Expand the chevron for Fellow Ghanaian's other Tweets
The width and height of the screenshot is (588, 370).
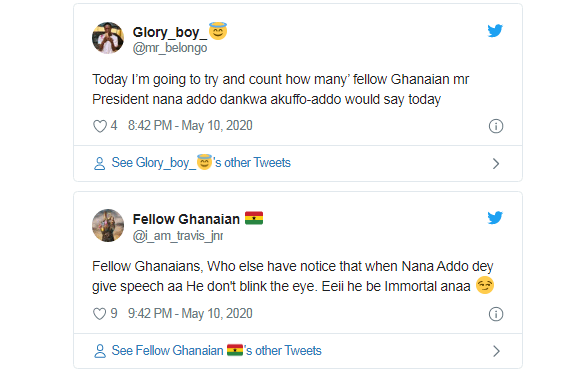point(496,351)
